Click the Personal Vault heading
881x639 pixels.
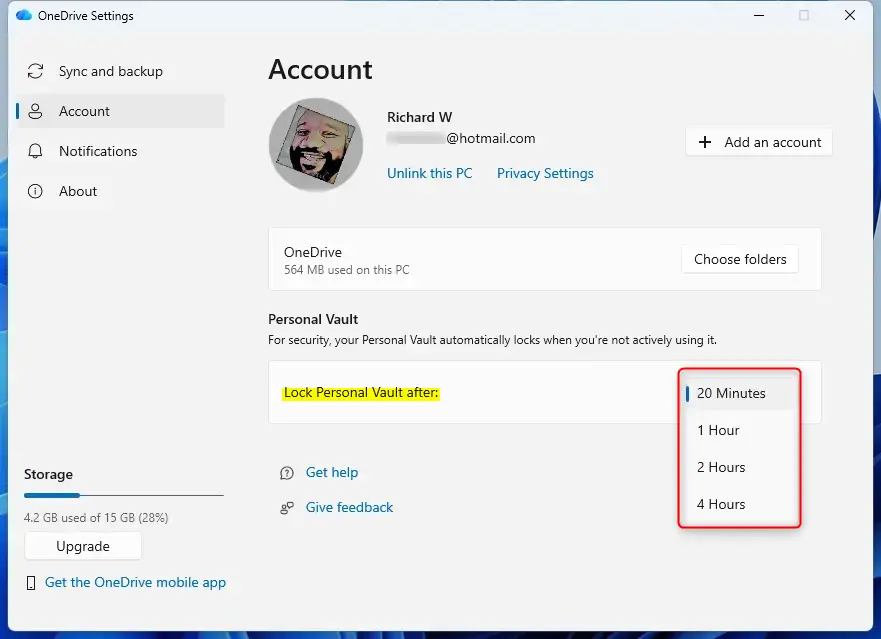click(313, 320)
